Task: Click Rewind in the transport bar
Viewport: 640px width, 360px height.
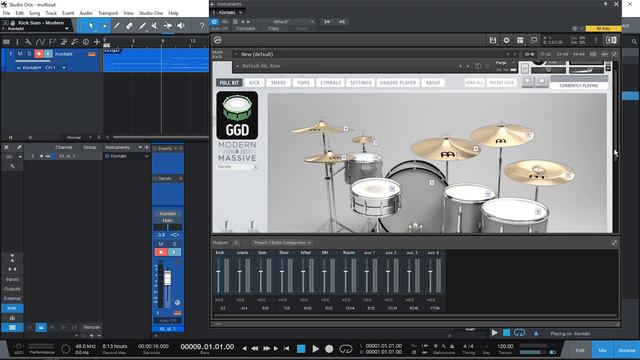Action: click(255, 349)
